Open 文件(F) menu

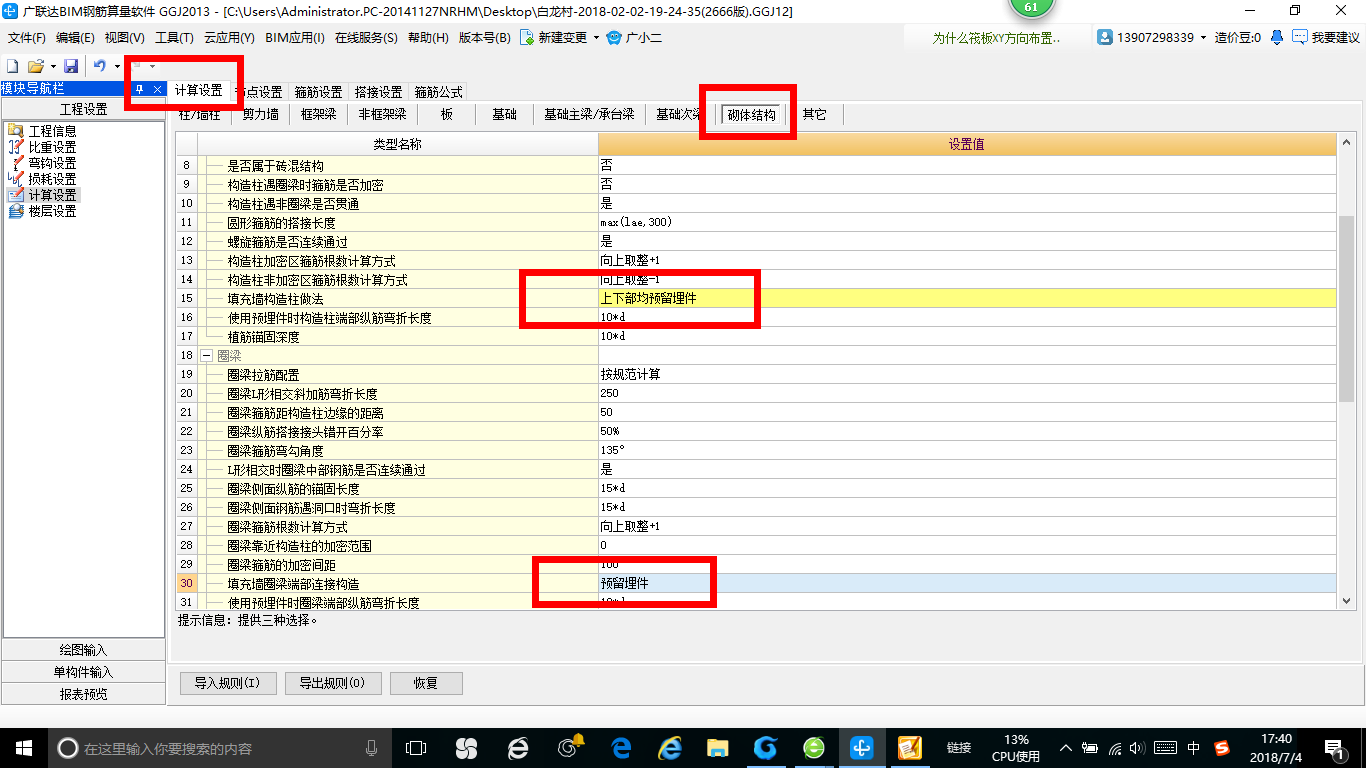click(x=27, y=38)
